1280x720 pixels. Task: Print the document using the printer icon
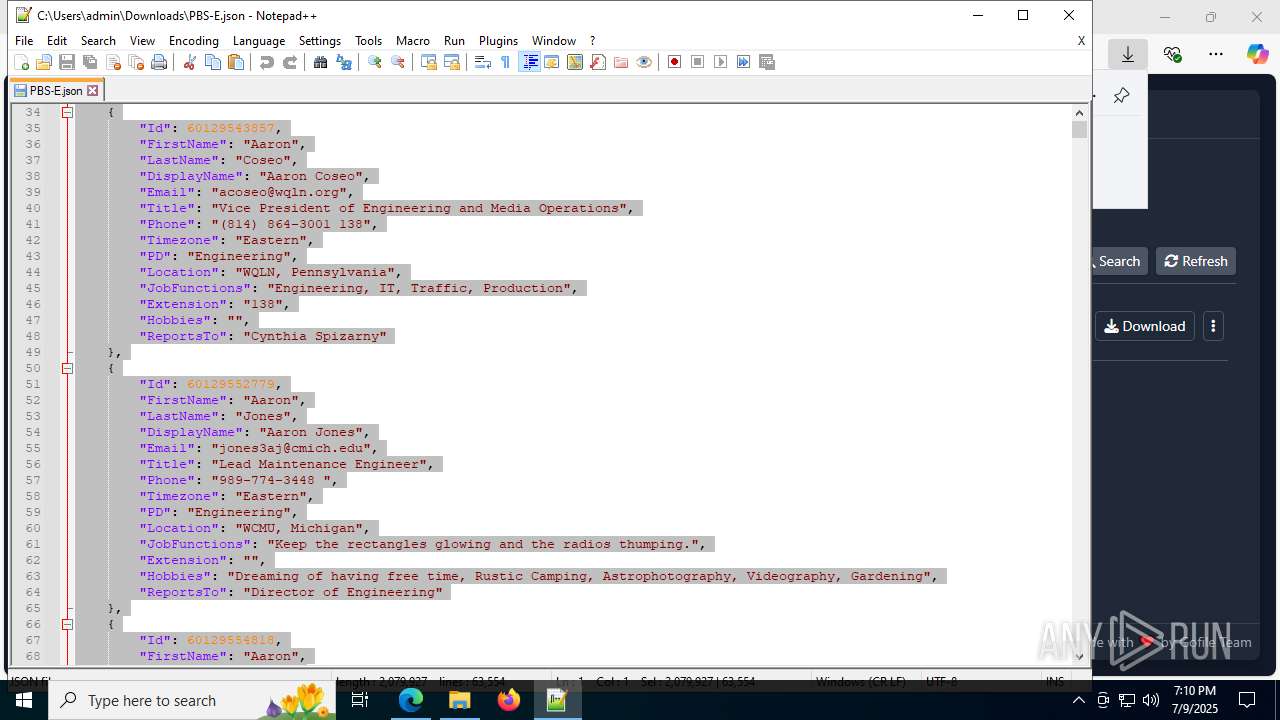159,62
